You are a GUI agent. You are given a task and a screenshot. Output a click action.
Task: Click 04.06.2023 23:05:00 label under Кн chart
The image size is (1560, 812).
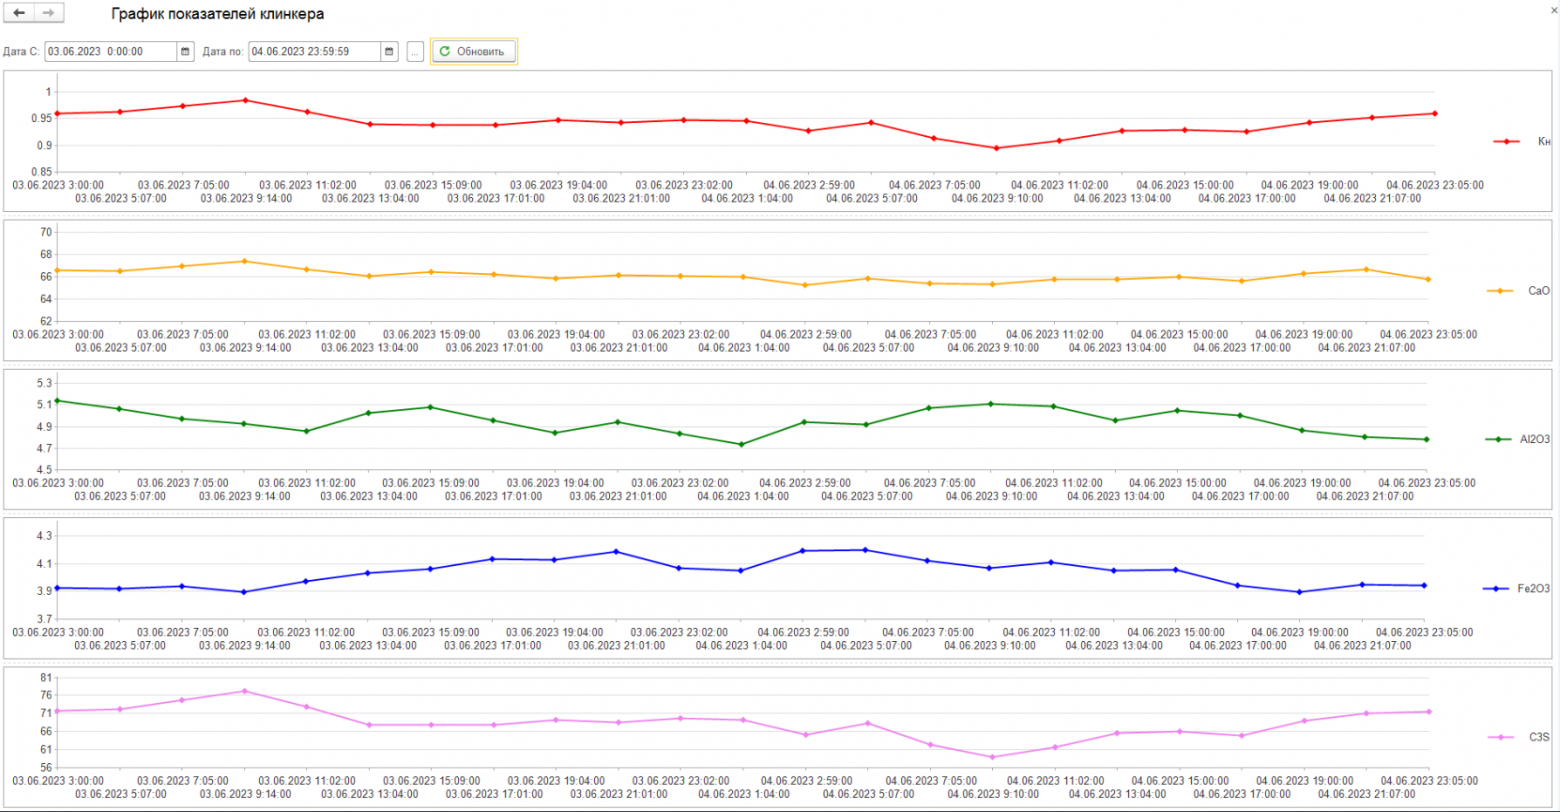pyautogui.click(x=1433, y=185)
